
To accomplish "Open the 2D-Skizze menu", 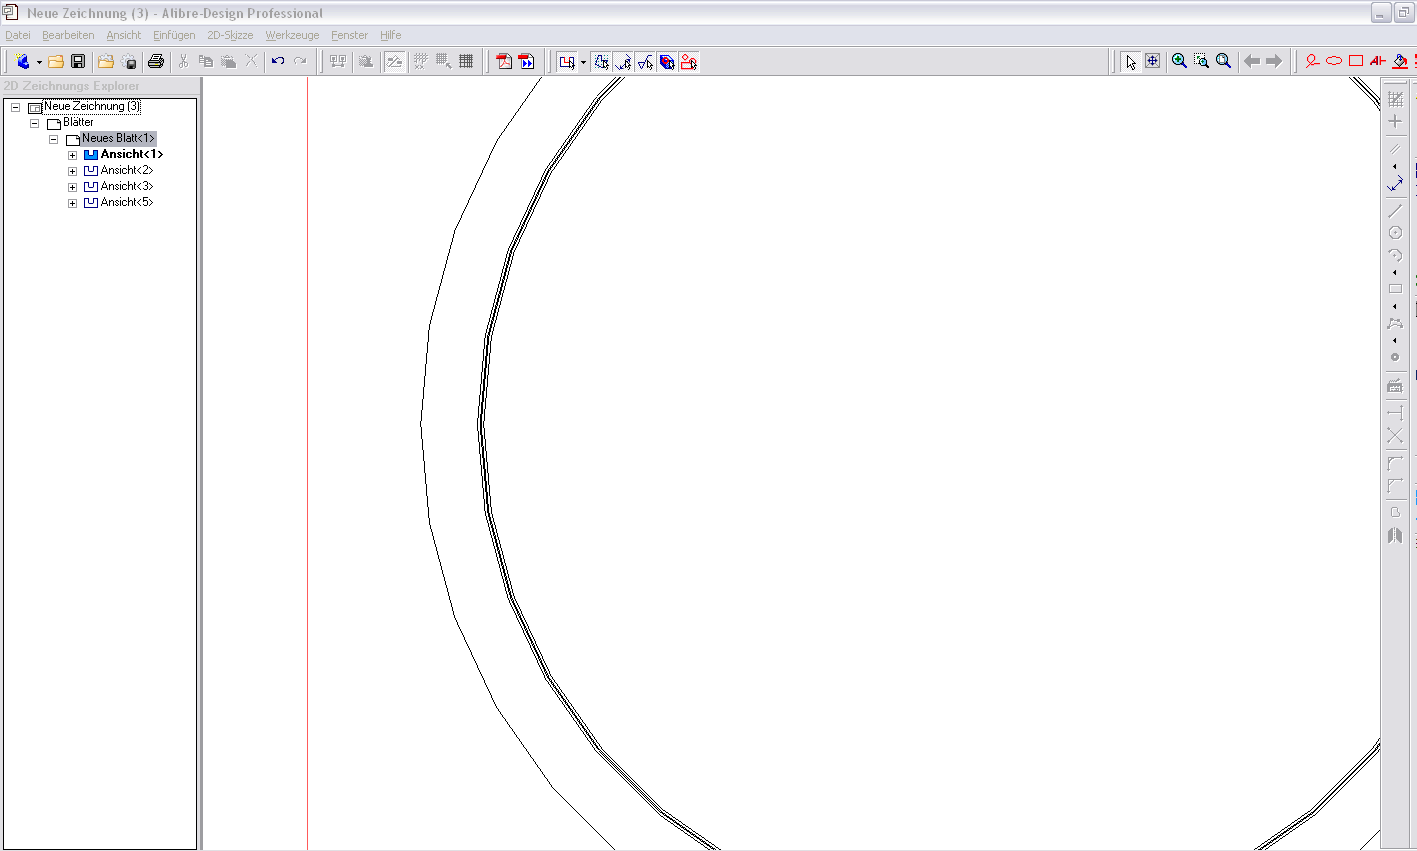I will point(230,35).
